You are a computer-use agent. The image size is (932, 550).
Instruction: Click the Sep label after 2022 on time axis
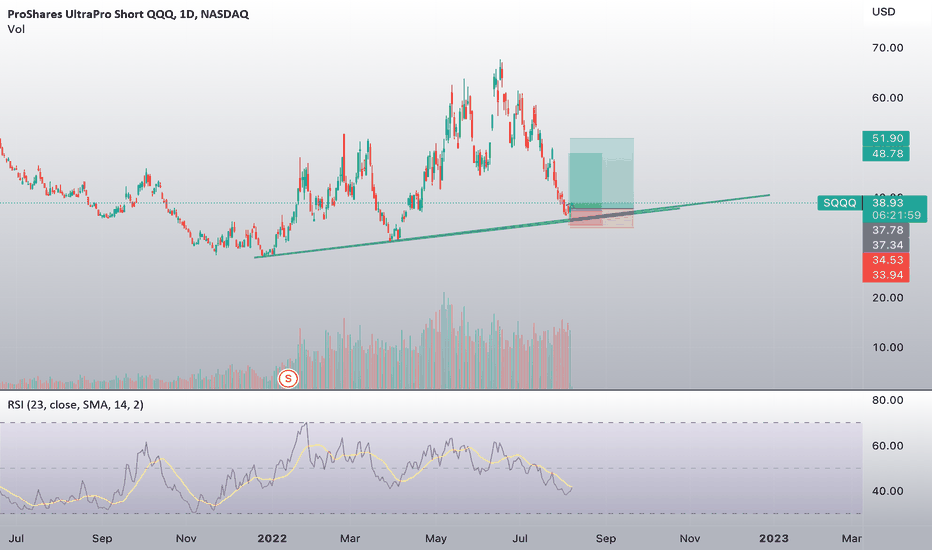click(606, 539)
